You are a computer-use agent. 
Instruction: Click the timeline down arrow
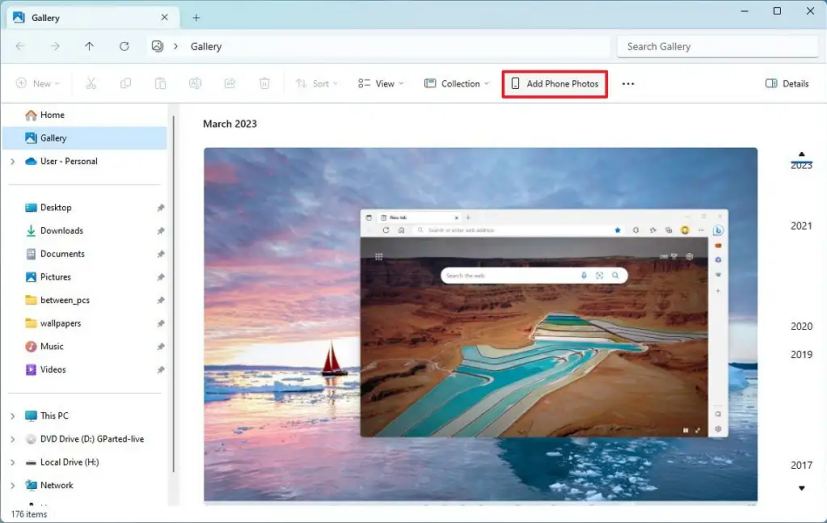pyautogui.click(x=802, y=488)
